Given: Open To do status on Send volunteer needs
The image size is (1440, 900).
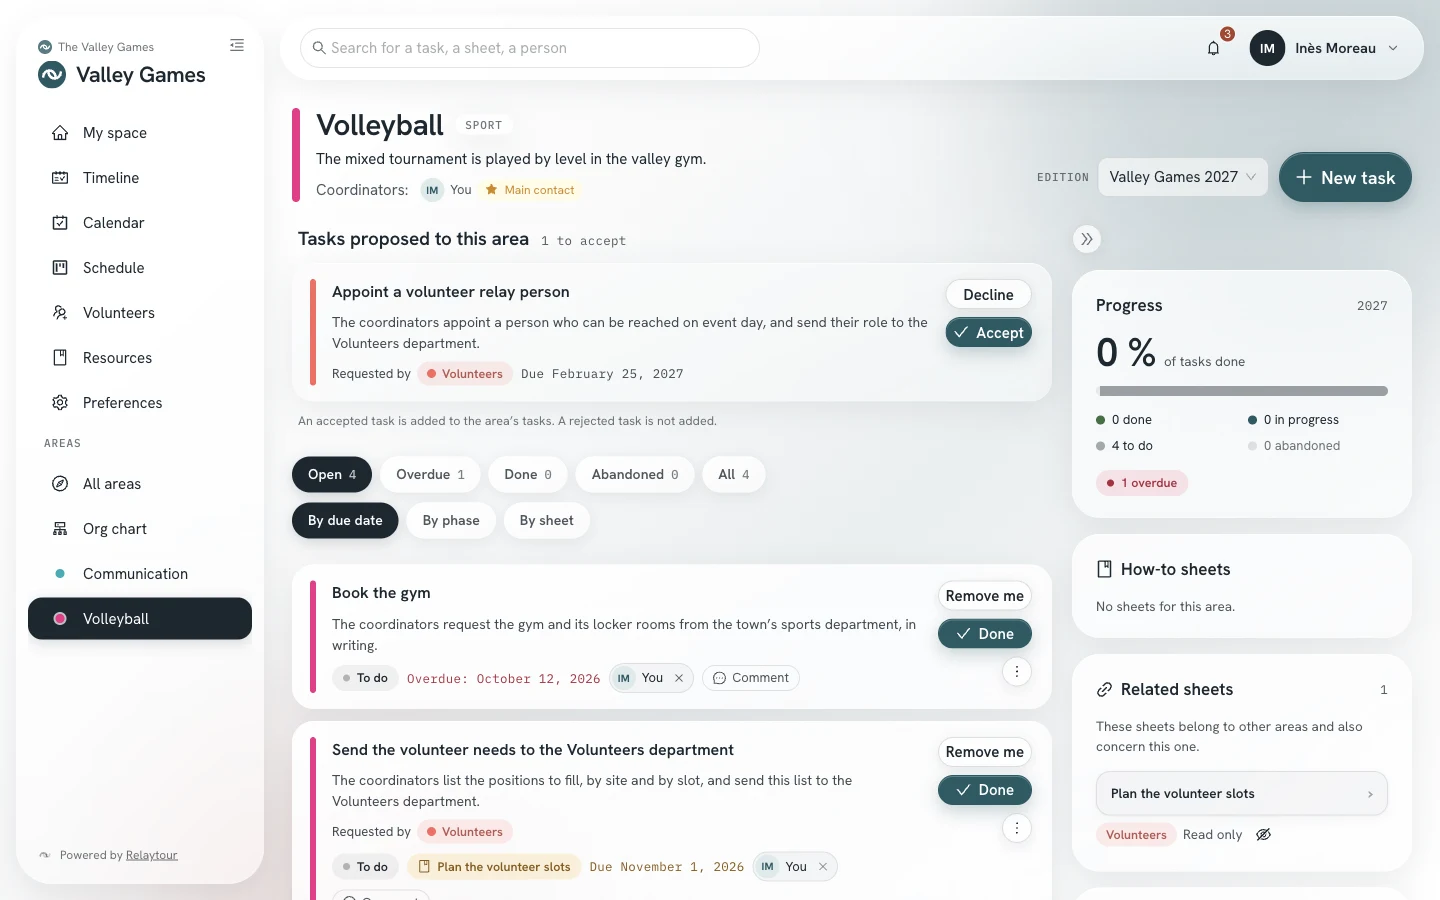Looking at the screenshot, I should (365, 867).
